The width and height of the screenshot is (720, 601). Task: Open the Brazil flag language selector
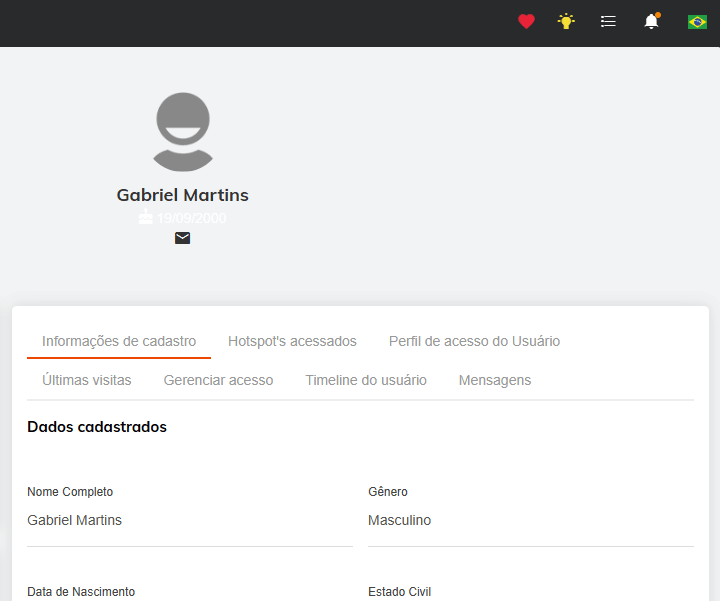[697, 21]
